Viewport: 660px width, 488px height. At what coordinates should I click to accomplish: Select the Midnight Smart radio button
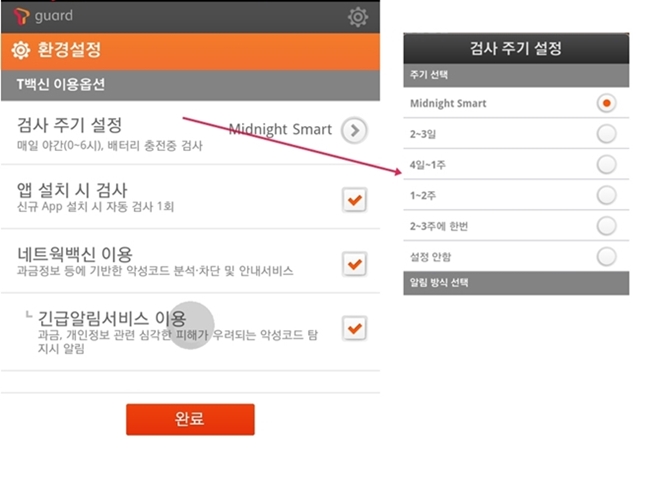coord(606,103)
